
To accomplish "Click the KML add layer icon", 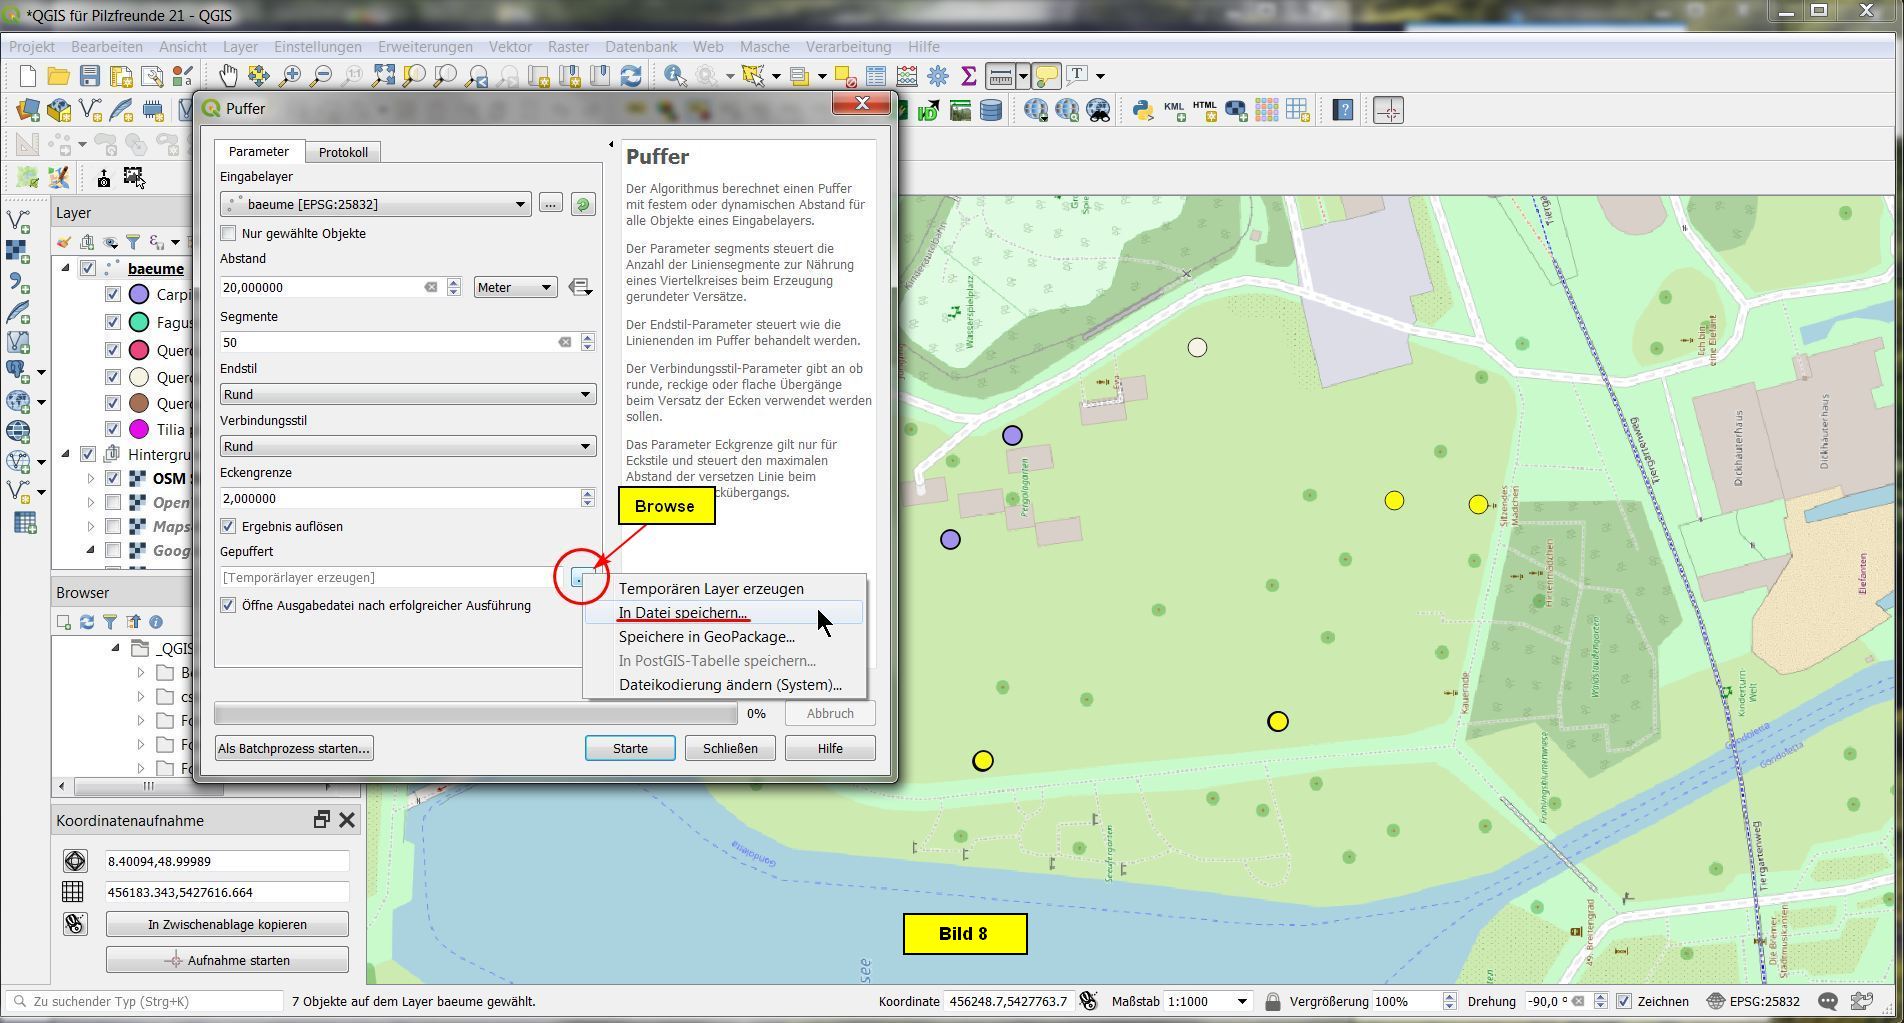I will tap(1174, 110).
